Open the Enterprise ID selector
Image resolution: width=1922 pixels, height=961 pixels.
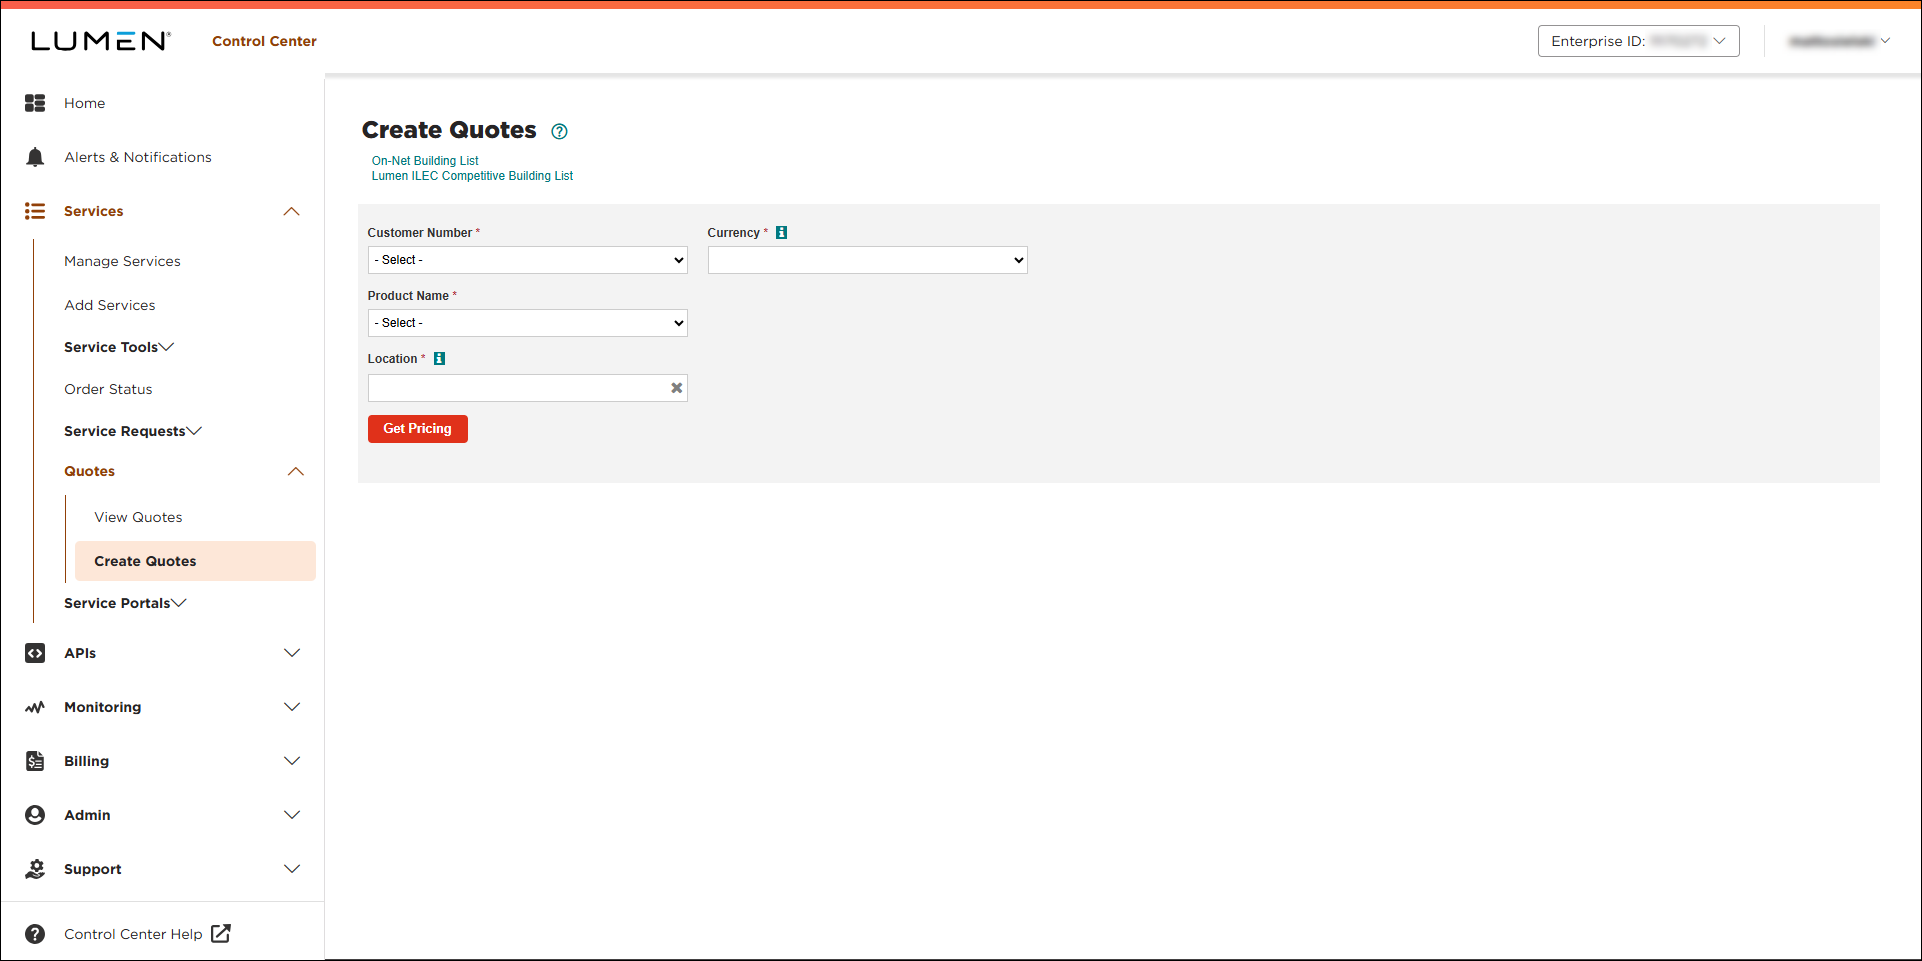1638,41
